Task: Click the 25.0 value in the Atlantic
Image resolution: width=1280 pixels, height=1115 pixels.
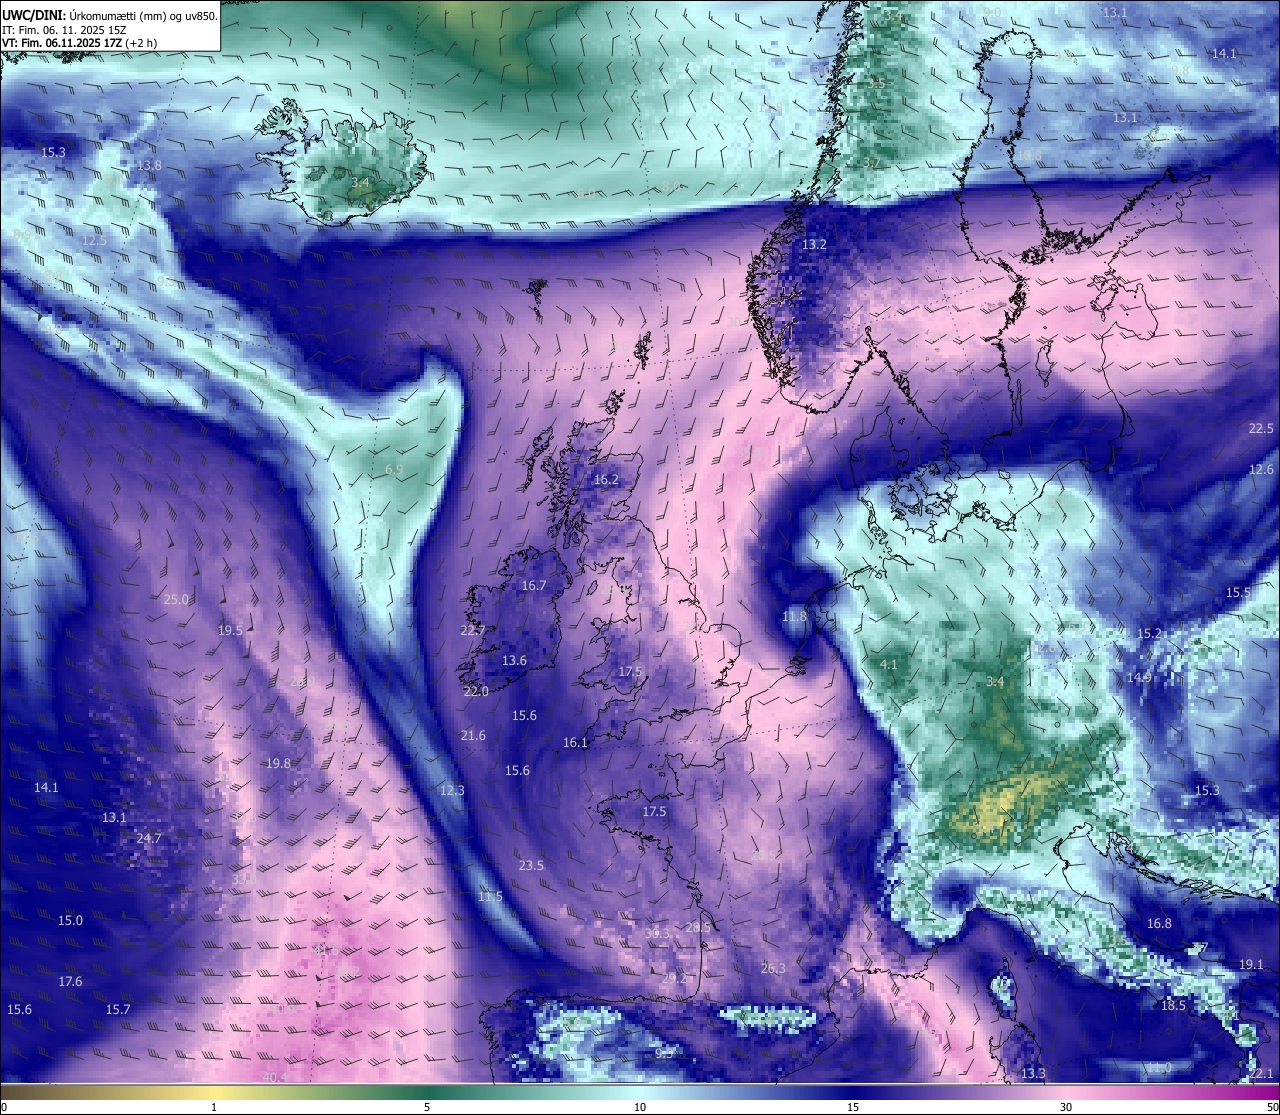Action: click(176, 600)
